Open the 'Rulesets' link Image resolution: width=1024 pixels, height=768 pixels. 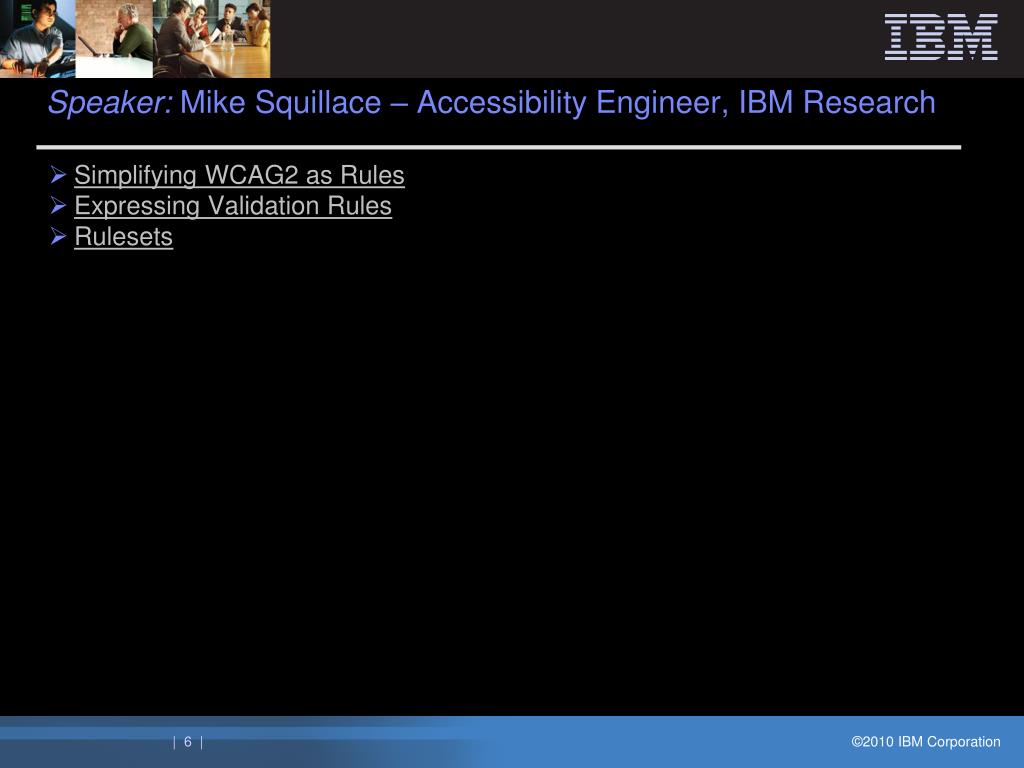pos(123,236)
